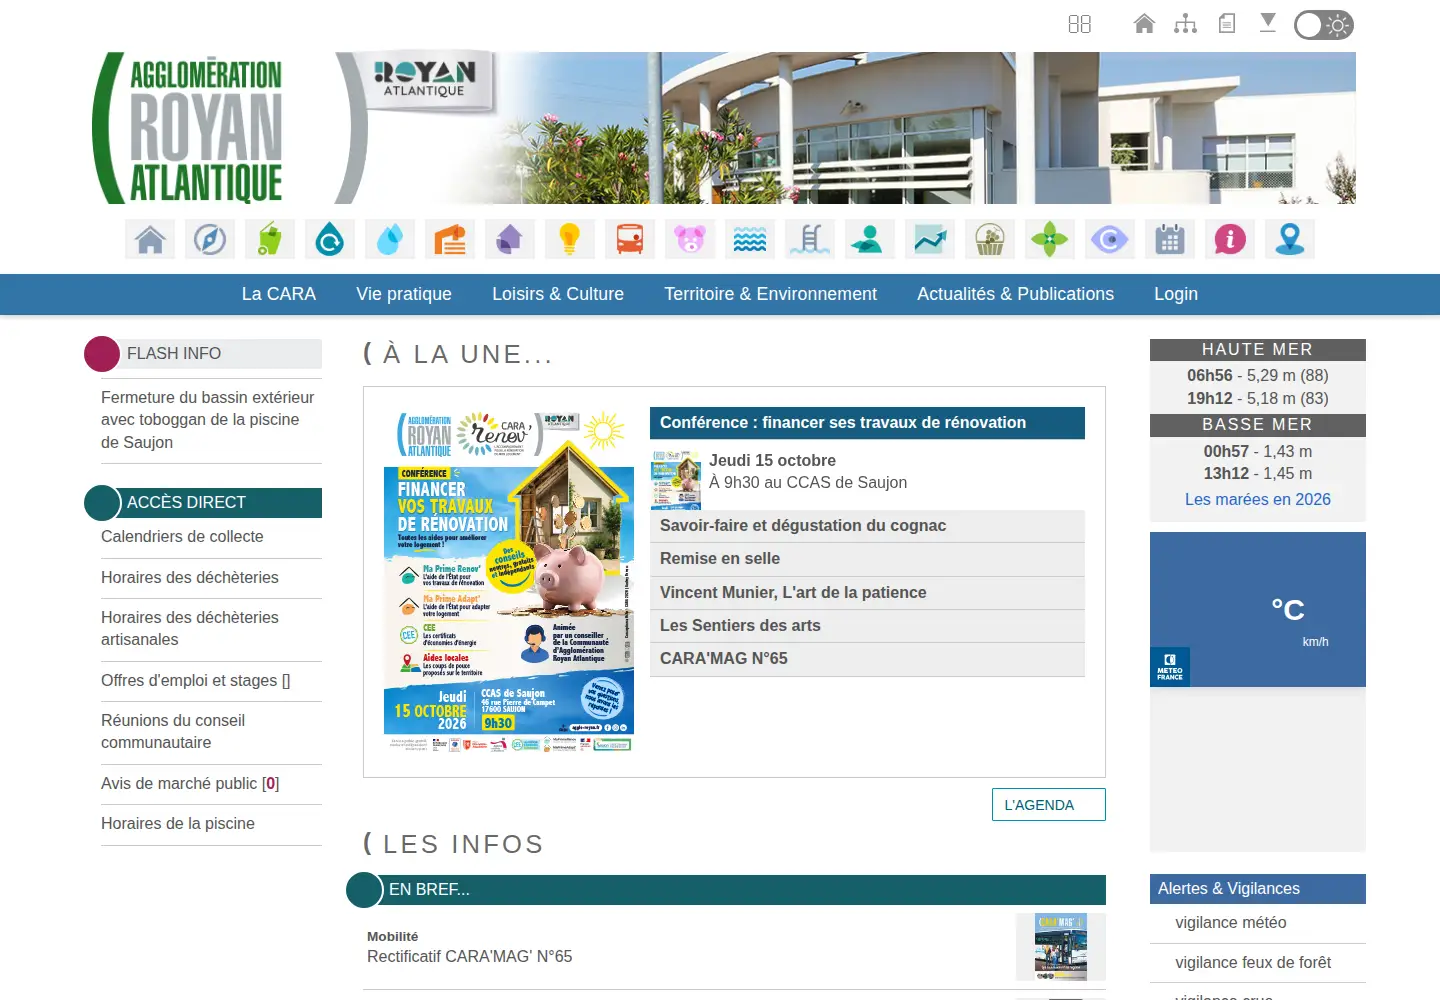1440x1000 pixels.
Task: Click the ACCÈS DIRECT section header
Action: 203,503
